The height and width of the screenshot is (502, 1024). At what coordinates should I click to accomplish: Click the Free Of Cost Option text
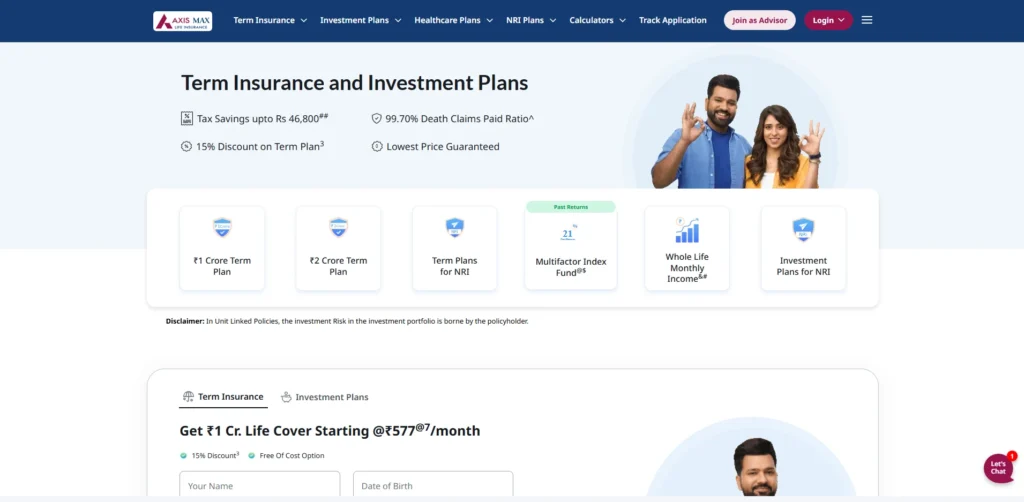(x=291, y=456)
